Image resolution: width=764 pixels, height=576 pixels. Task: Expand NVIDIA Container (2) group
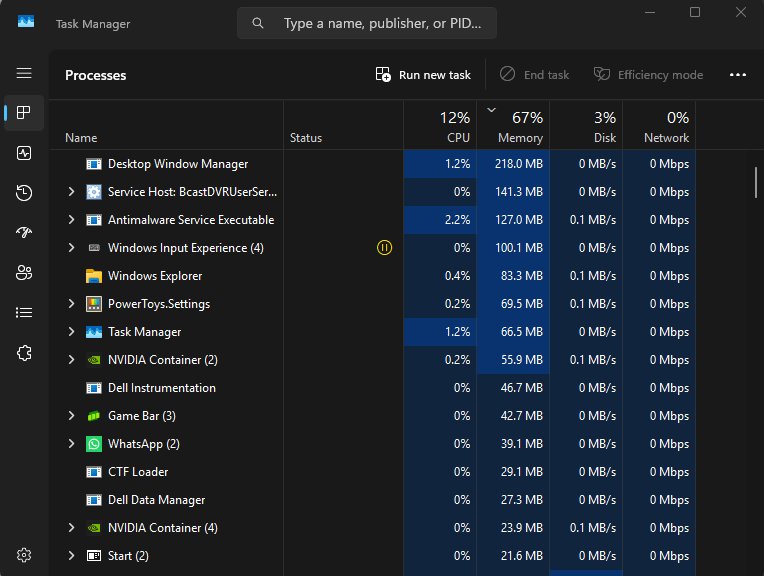[72, 360]
